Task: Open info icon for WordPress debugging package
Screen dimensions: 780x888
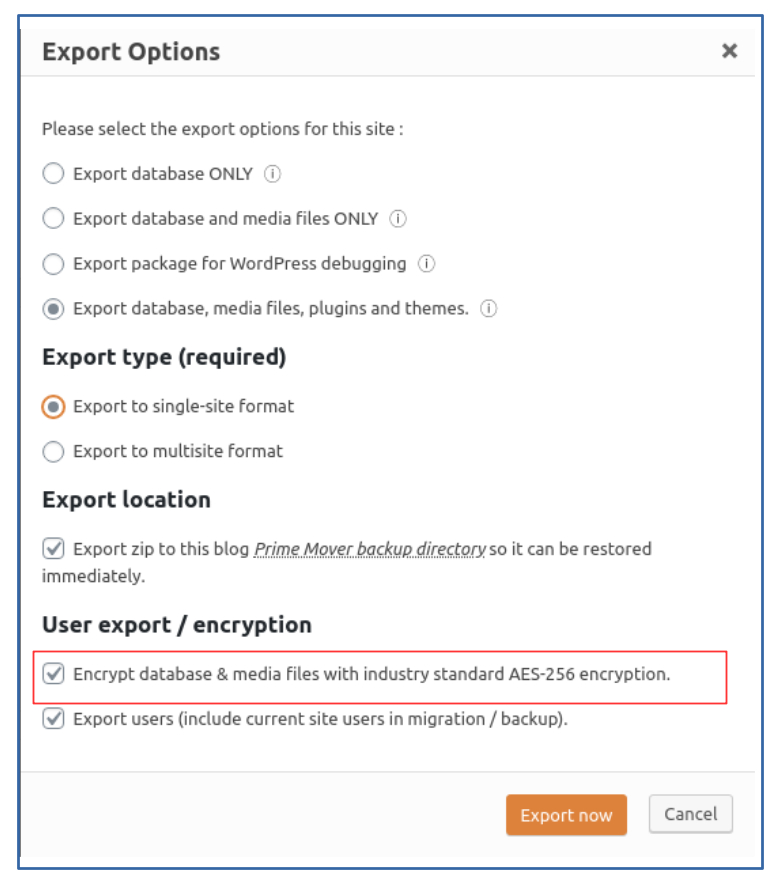Action: [426, 263]
